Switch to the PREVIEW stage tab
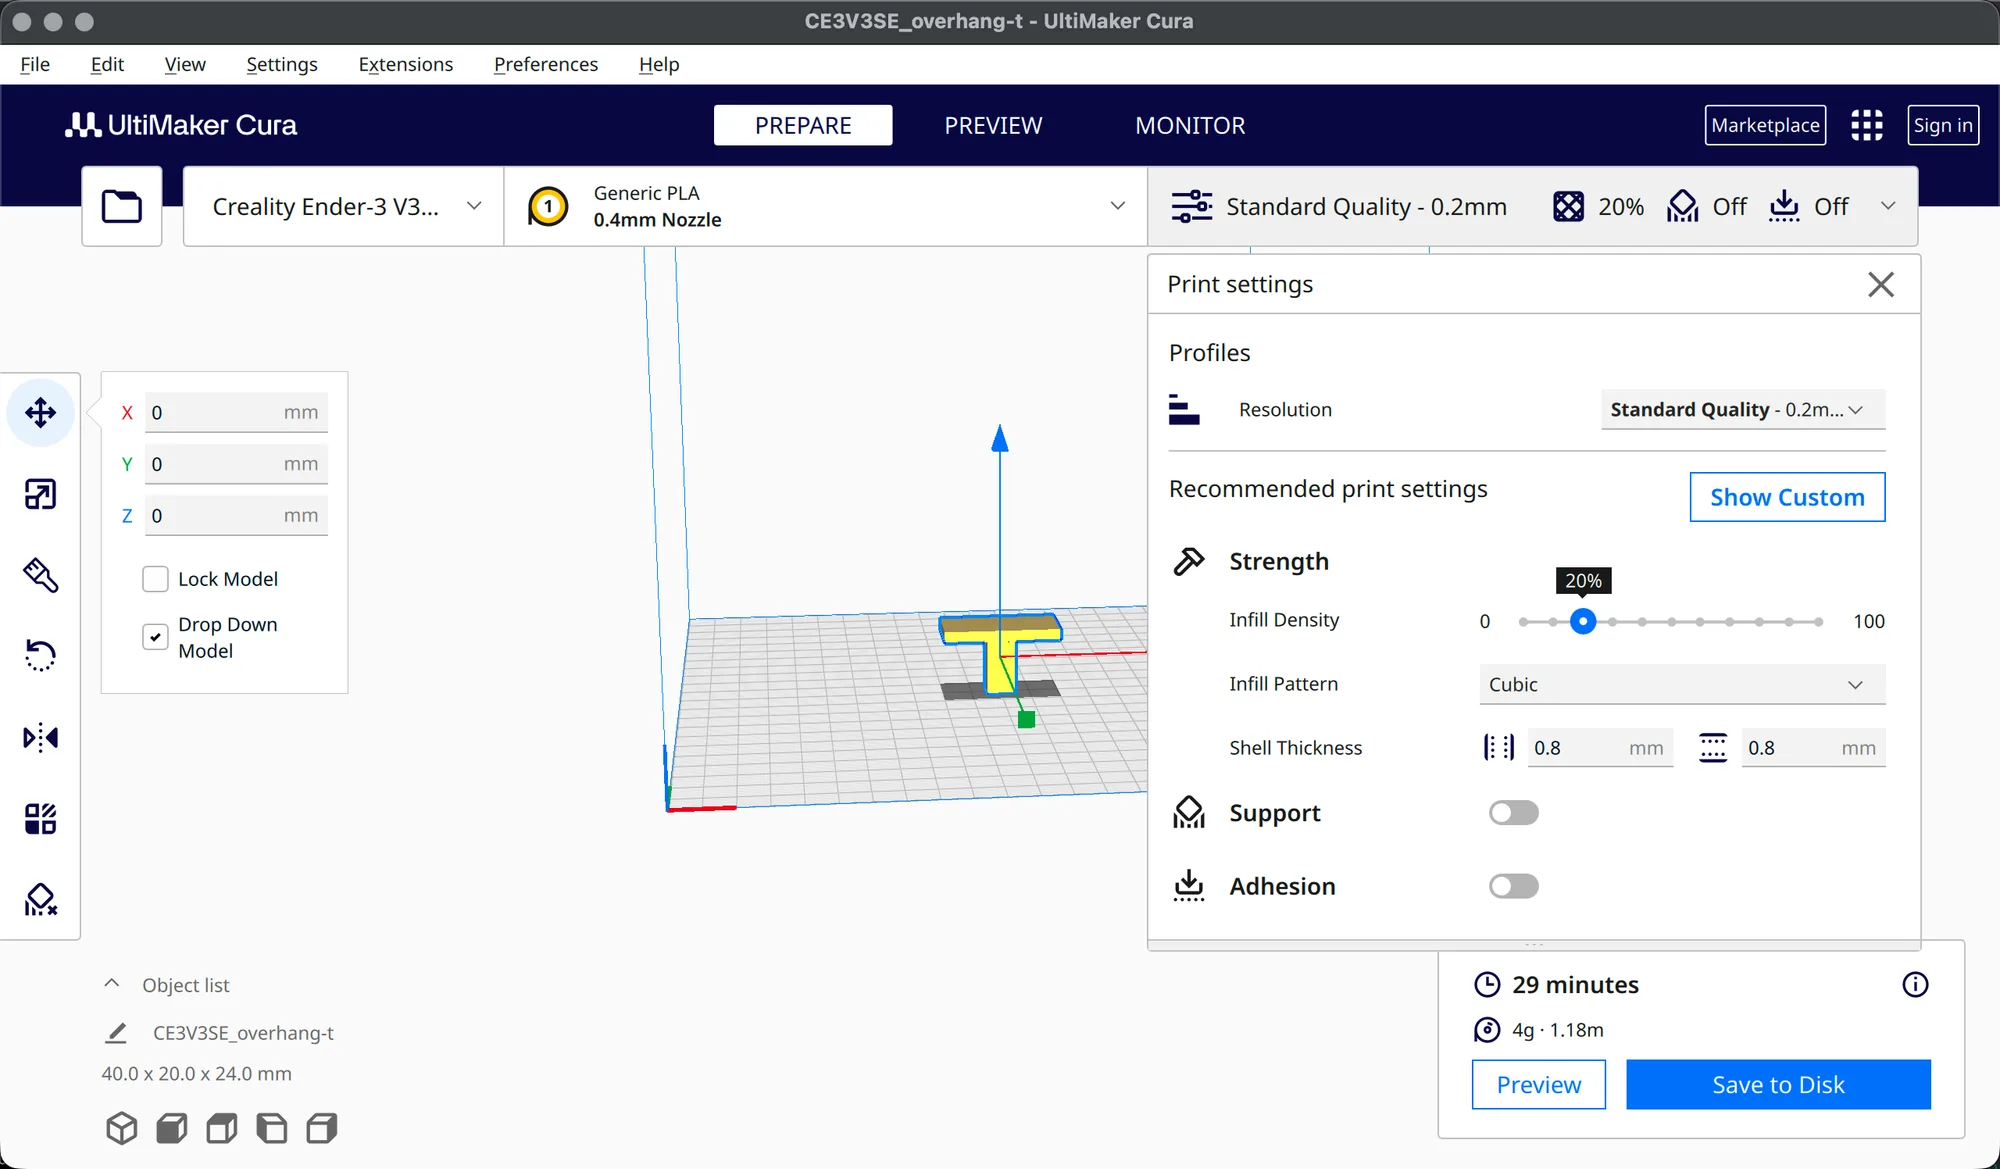This screenshot has width=2000, height=1169. [993, 125]
